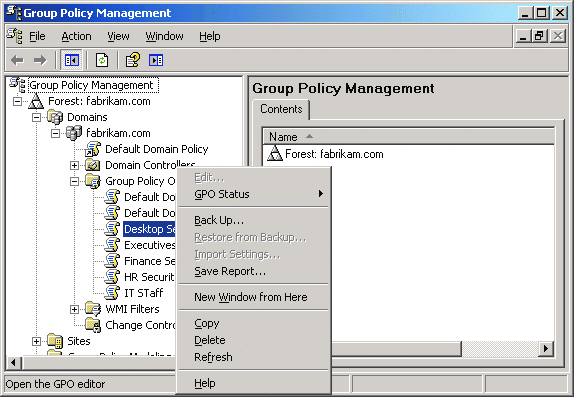Screen dimensions: 574x397
Task: Expand the Domain Controllers node
Action: (74, 165)
